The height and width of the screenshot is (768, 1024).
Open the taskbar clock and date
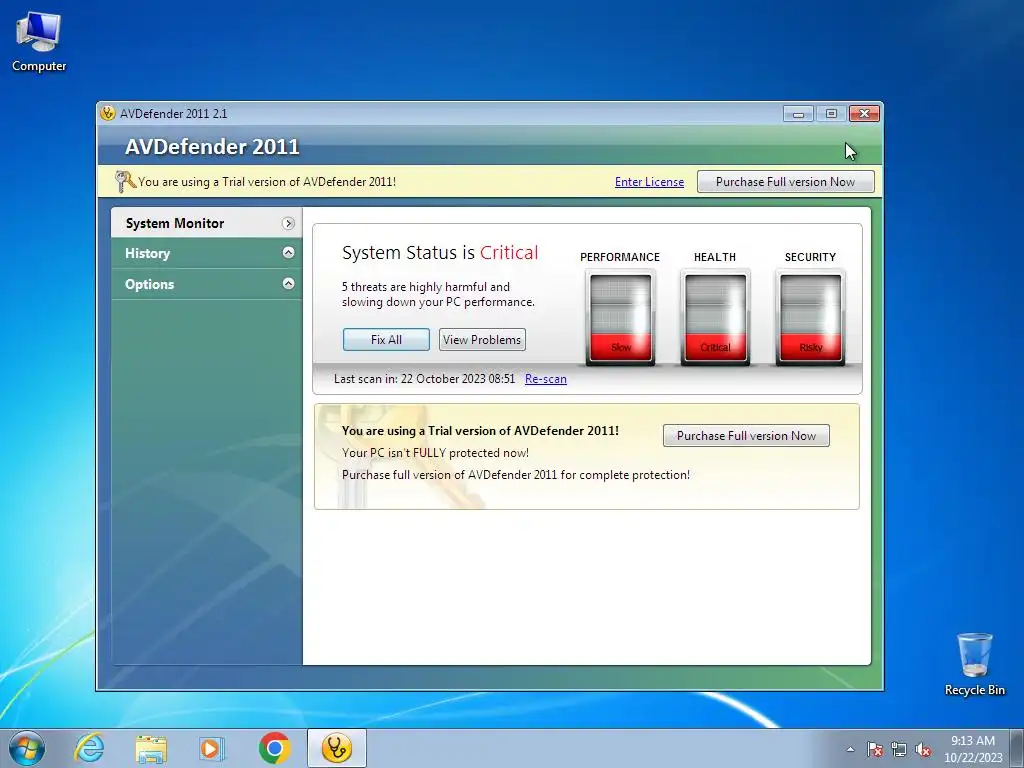point(972,749)
